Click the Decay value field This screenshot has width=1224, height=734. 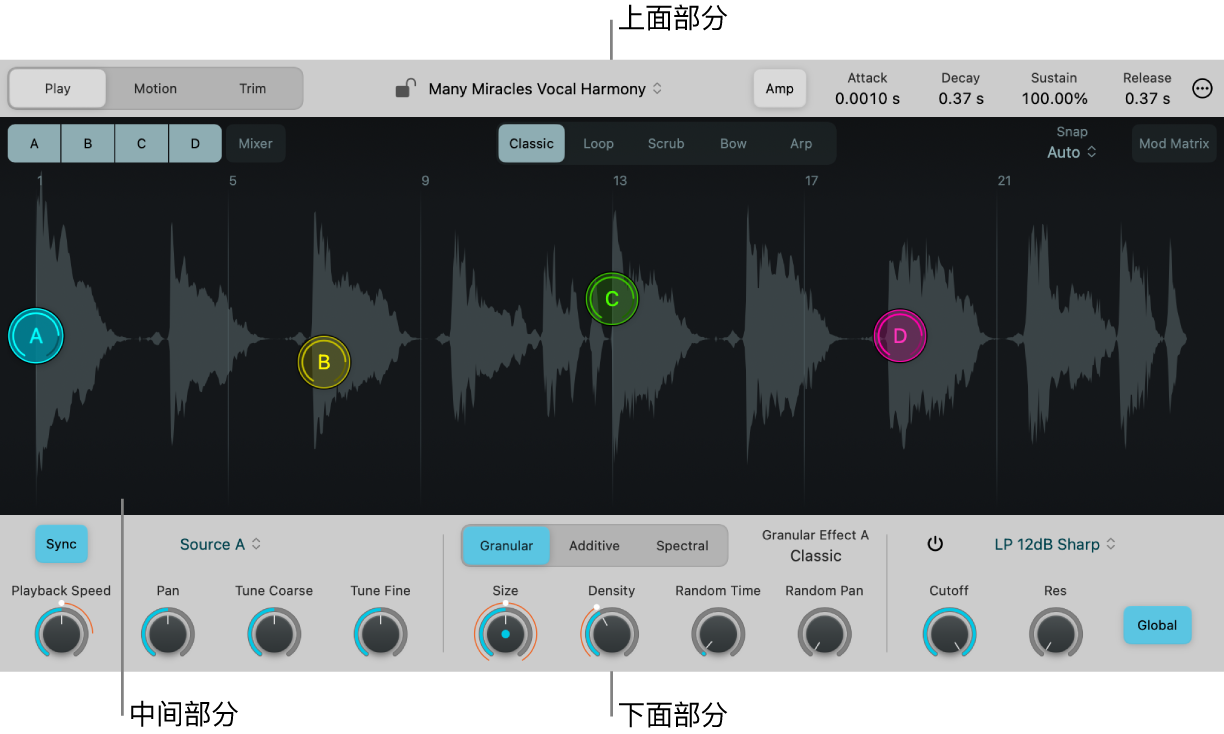pyautogui.click(x=961, y=99)
